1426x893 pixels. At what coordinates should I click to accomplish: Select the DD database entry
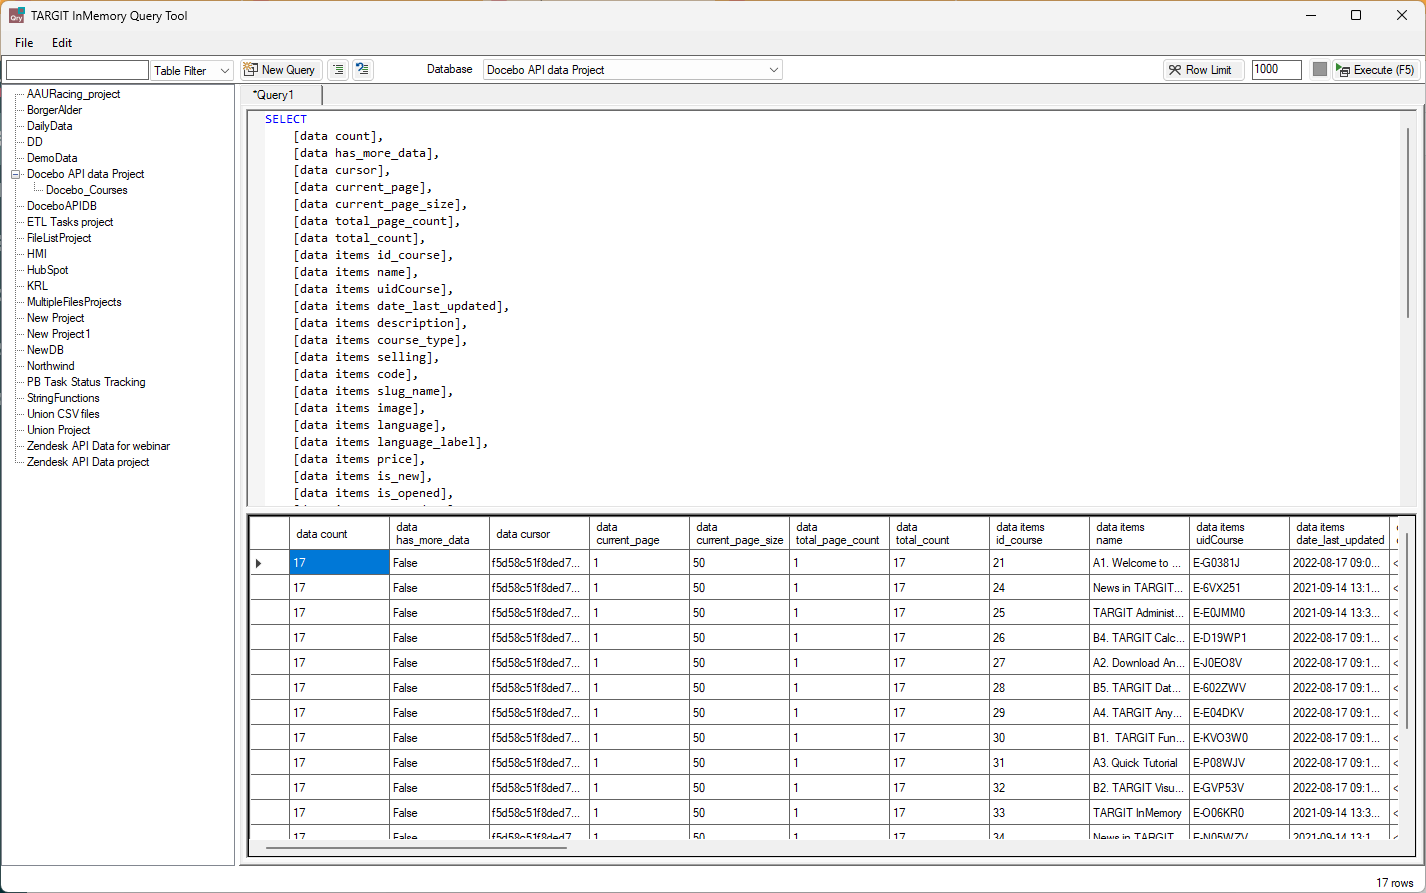pyautogui.click(x=35, y=142)
